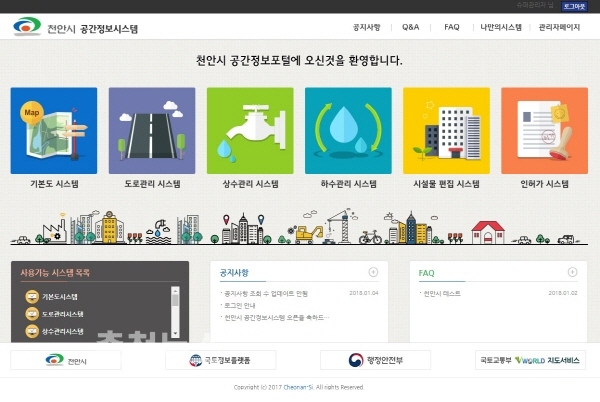The image size is (600, 402).
Task: Click the 인허가 시스템 stamp icon
Action: 544,131
